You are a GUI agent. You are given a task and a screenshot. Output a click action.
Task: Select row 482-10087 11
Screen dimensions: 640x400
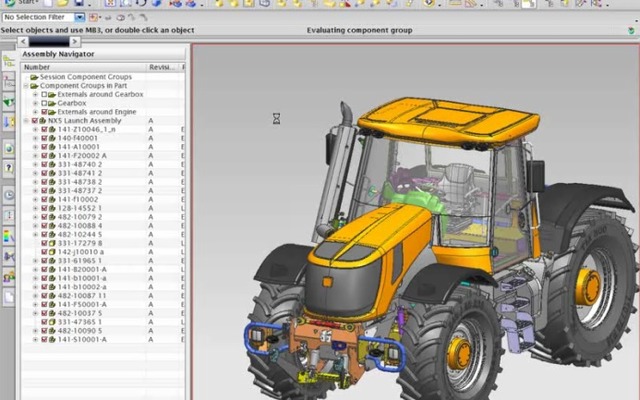point(103,296)
